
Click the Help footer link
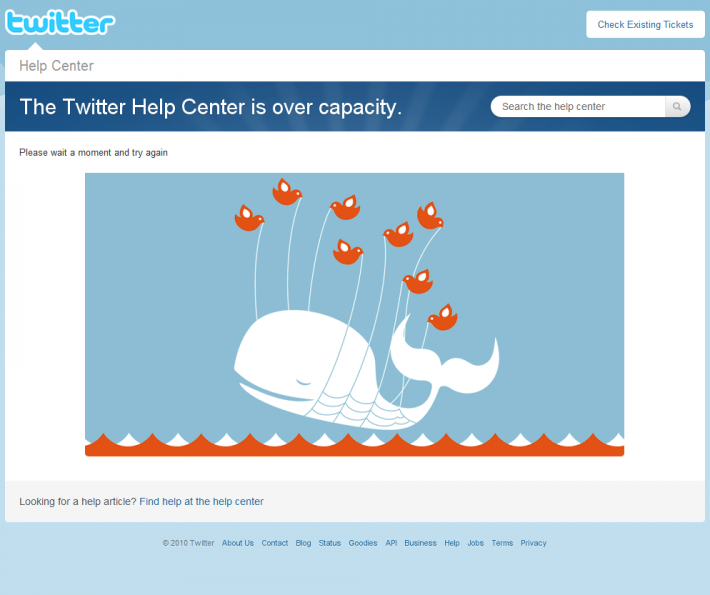[x=451, y=543]
